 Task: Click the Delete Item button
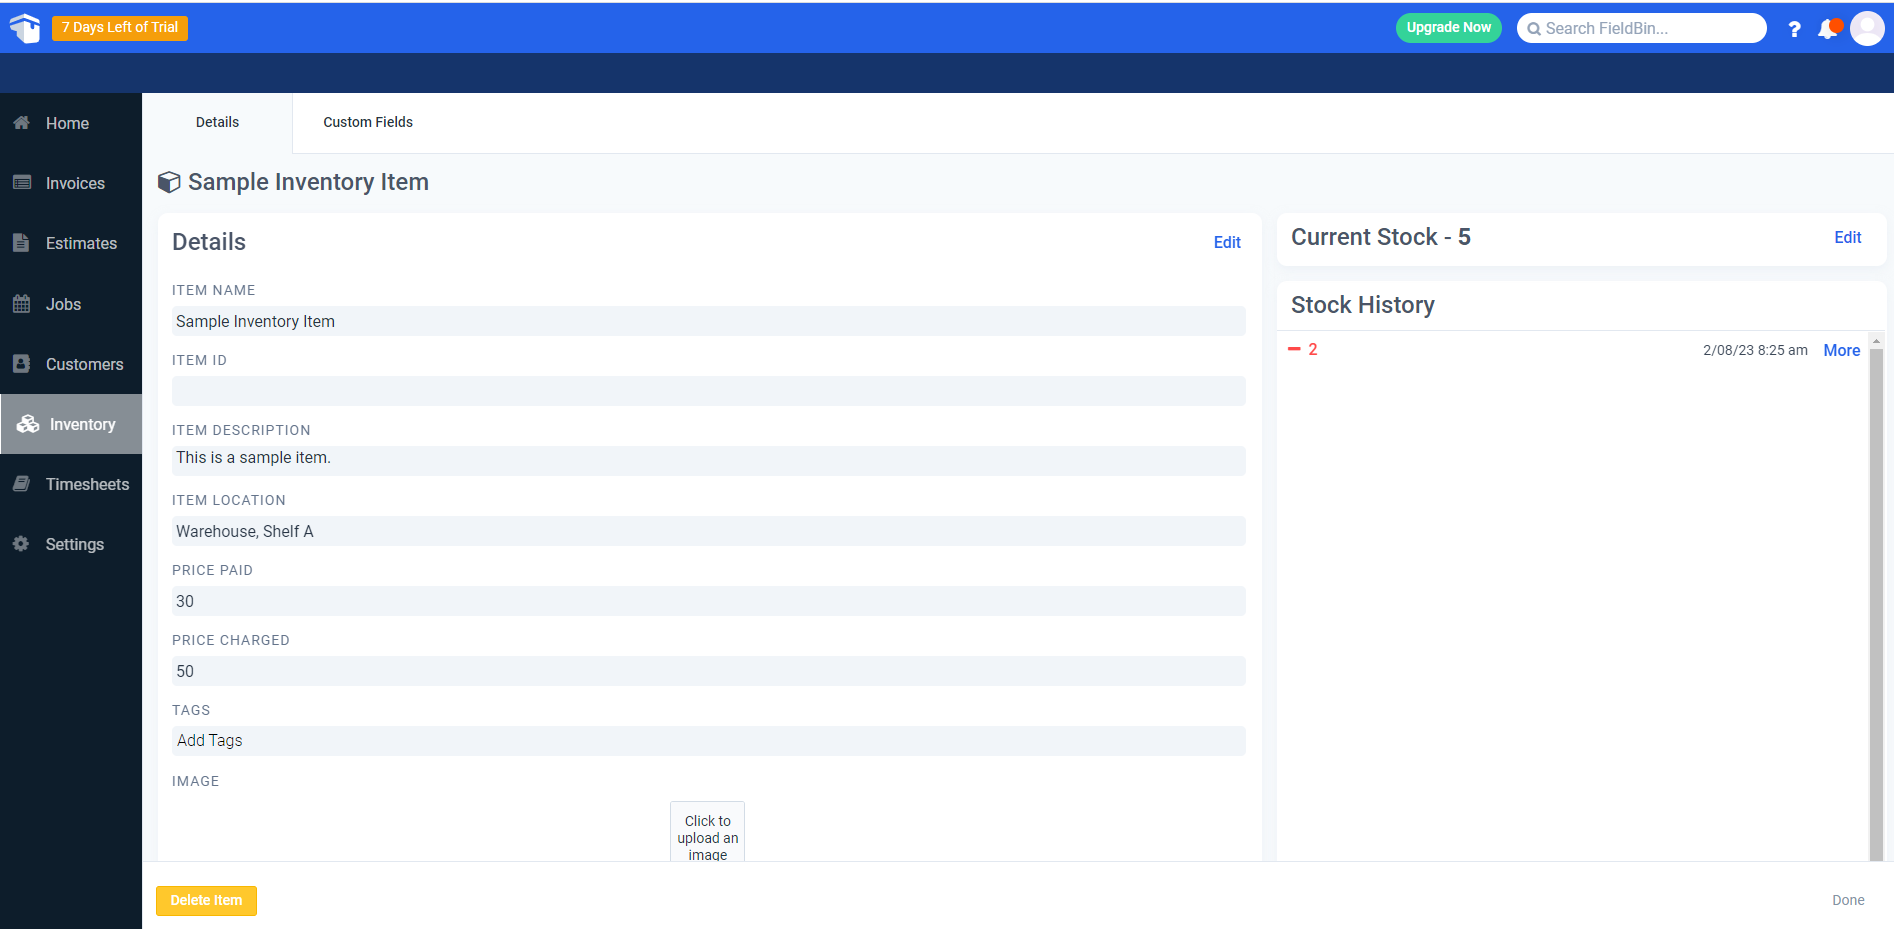tap(206, 900)
